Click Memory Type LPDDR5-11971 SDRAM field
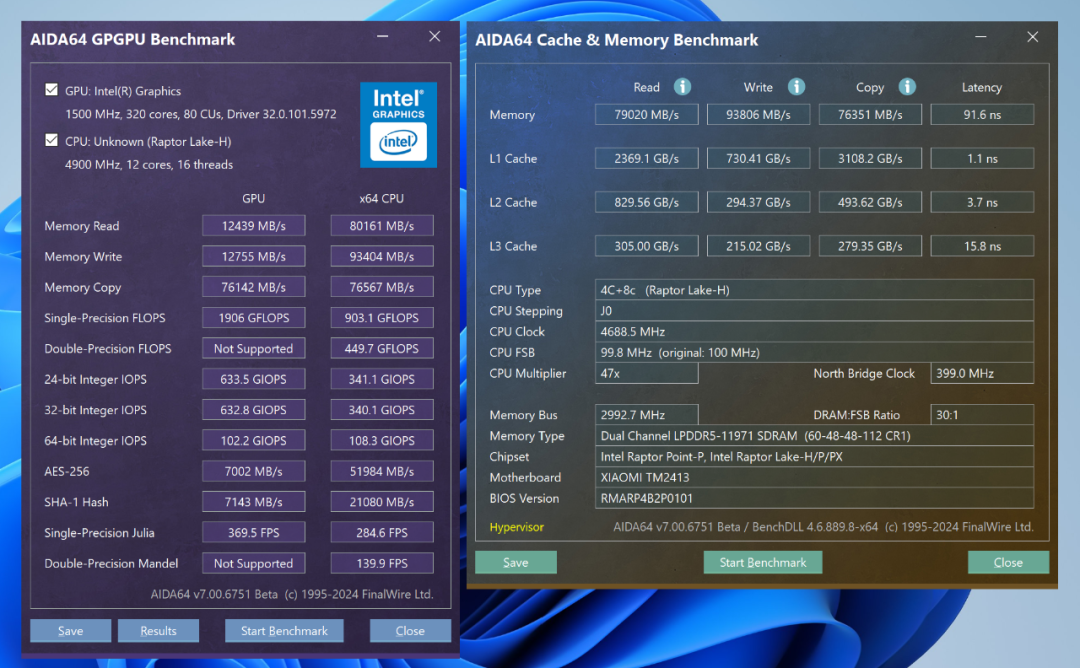Image resolution: width=1080 pixels, height=668 pixels. (x=814, y=436)
